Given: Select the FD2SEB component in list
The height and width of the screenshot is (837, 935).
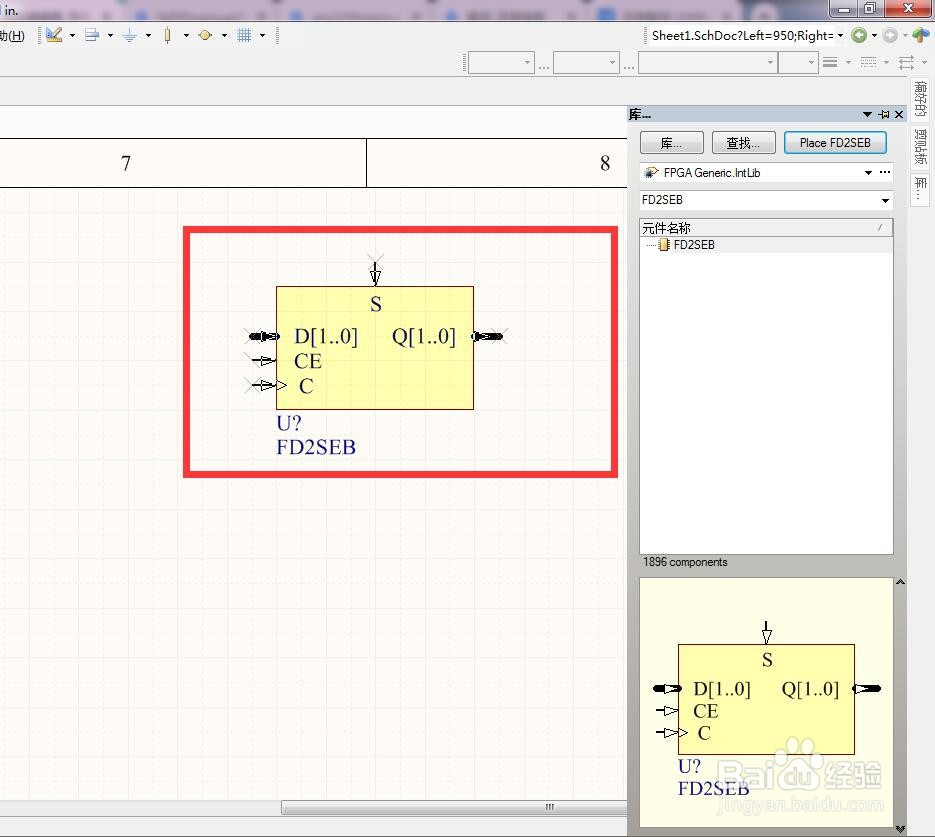Looking at the screenshot, I should (x=693, y=245).
